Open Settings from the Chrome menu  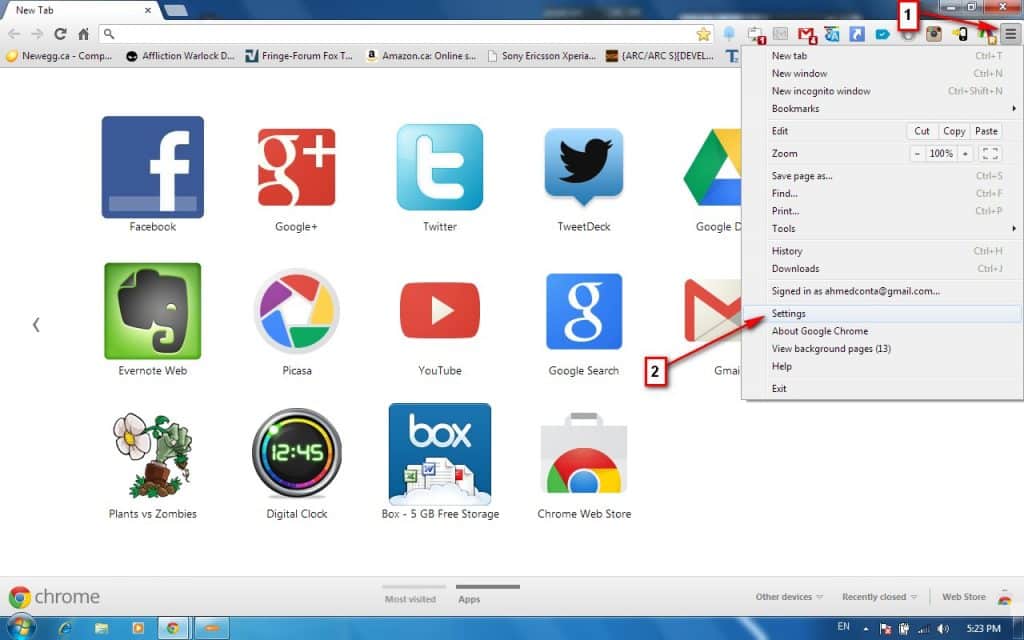882,313
